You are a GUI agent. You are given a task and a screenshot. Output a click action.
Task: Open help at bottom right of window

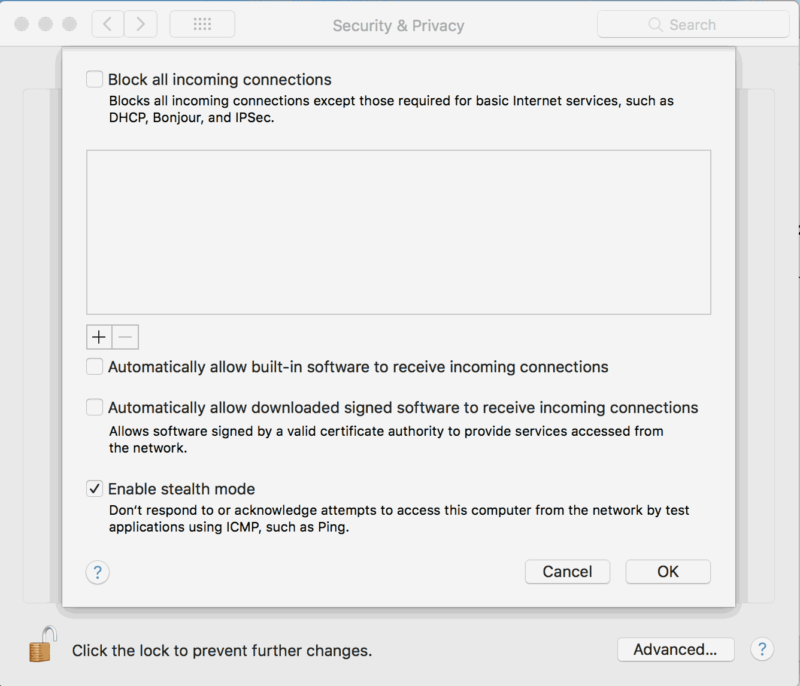coord(762,649)
